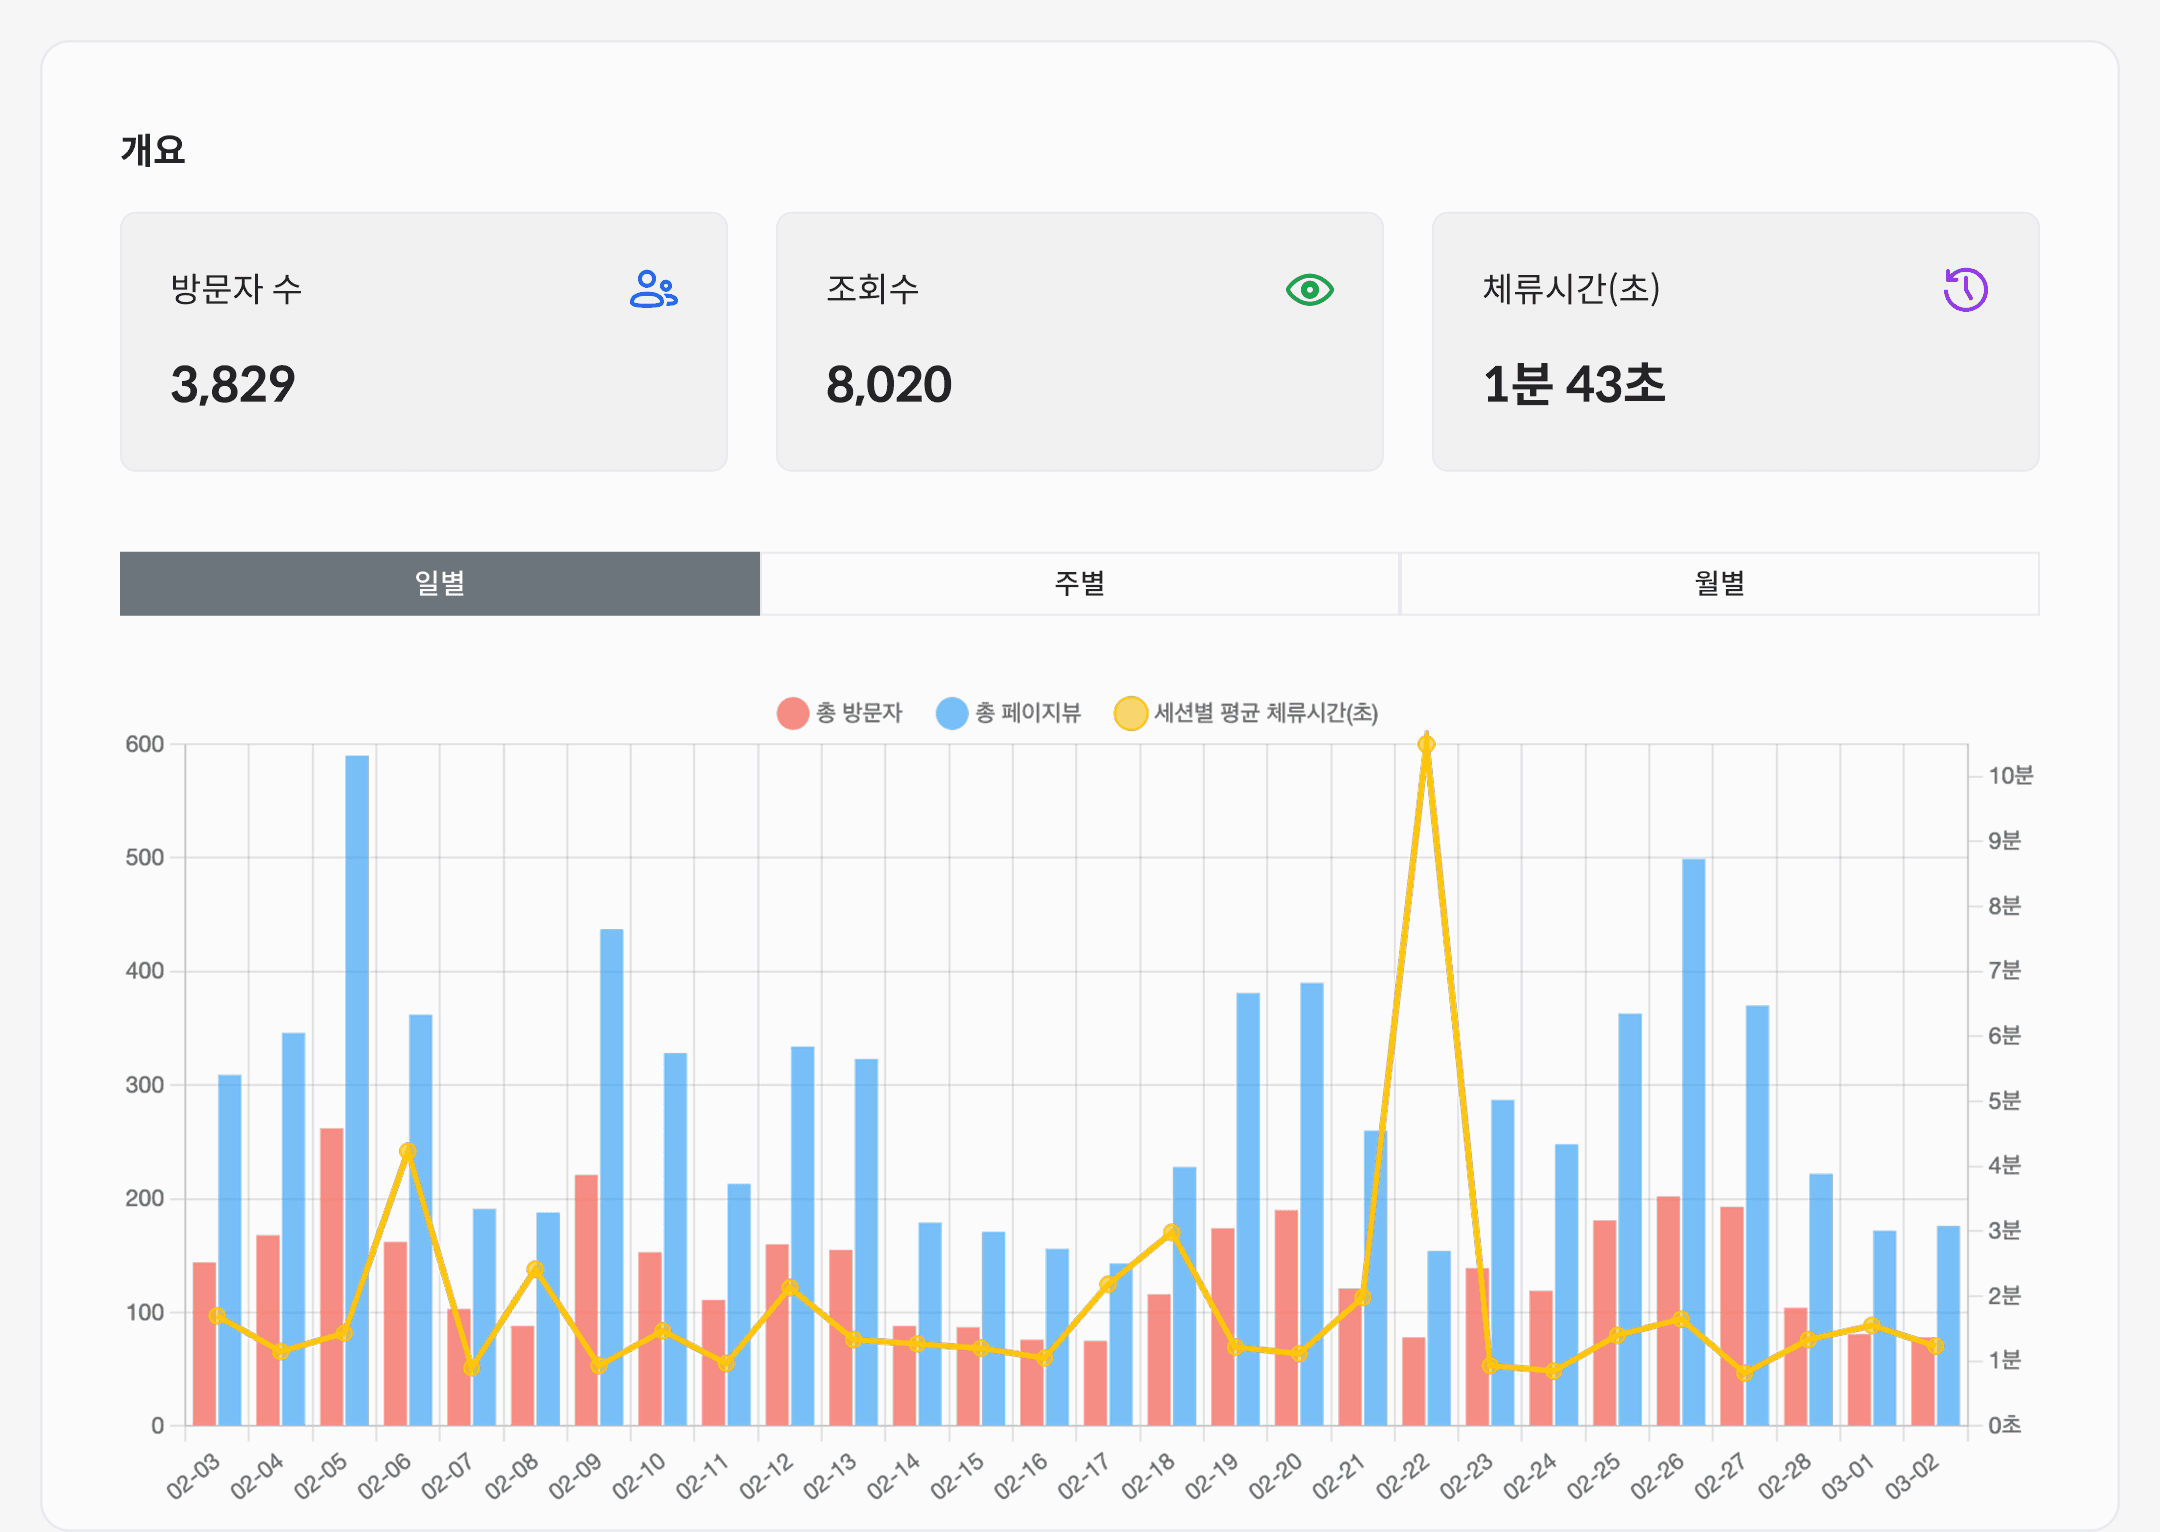
Task: Click the yellow peak point on 02-22
Action: tap(1426, 744)
